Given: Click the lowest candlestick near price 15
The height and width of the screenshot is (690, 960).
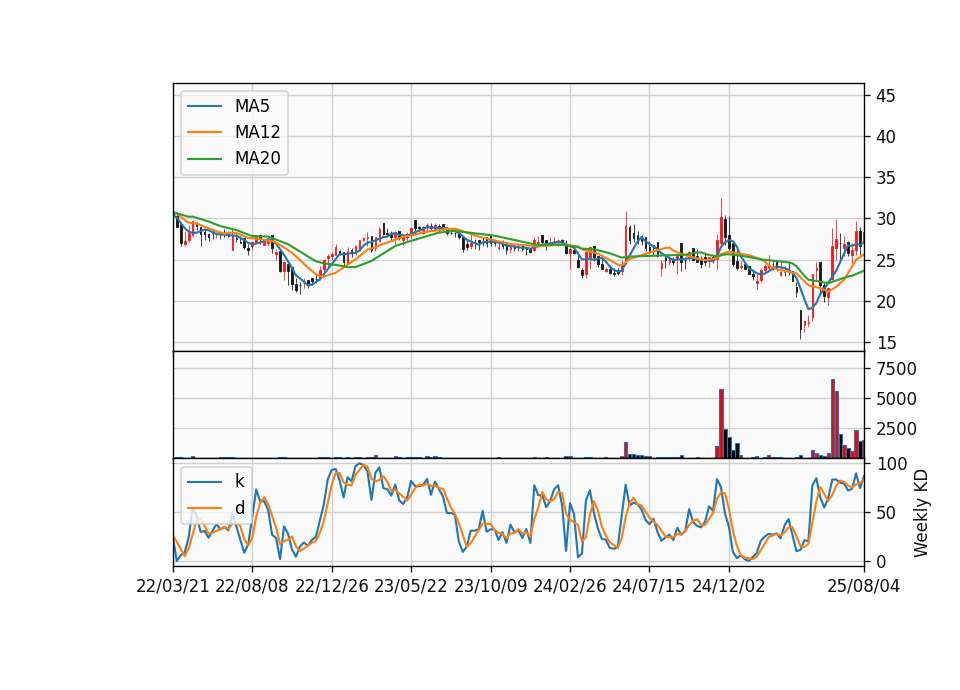Looking at the screenshot, I should (x=800, y=324).
